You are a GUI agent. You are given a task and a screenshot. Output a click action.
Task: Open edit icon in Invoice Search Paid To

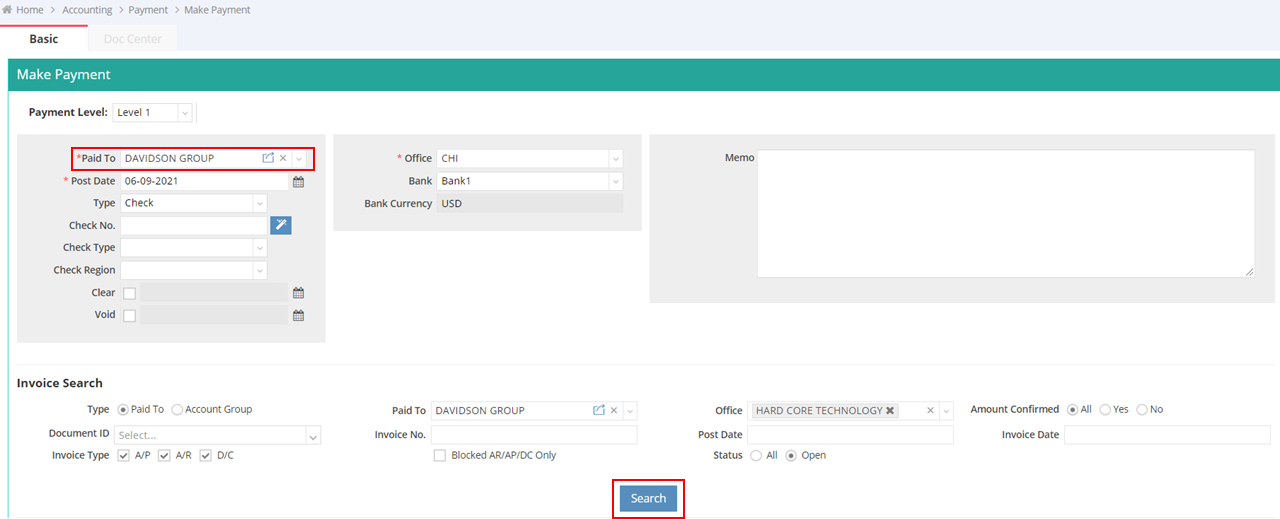(599, 410)
